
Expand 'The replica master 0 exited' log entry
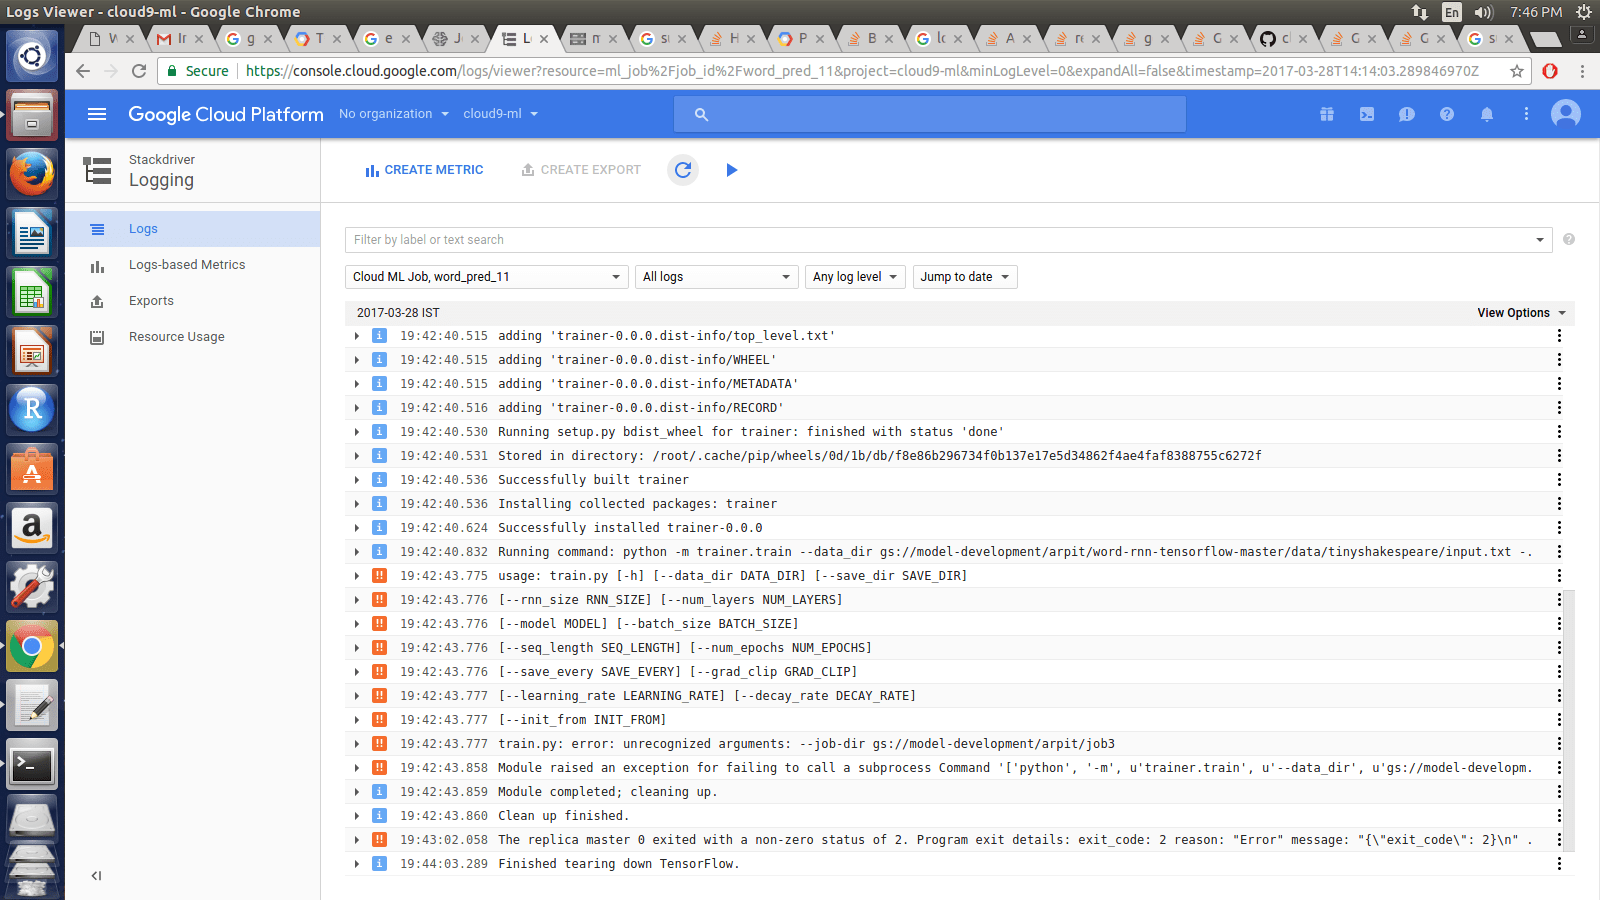click(x=357, y=840)
